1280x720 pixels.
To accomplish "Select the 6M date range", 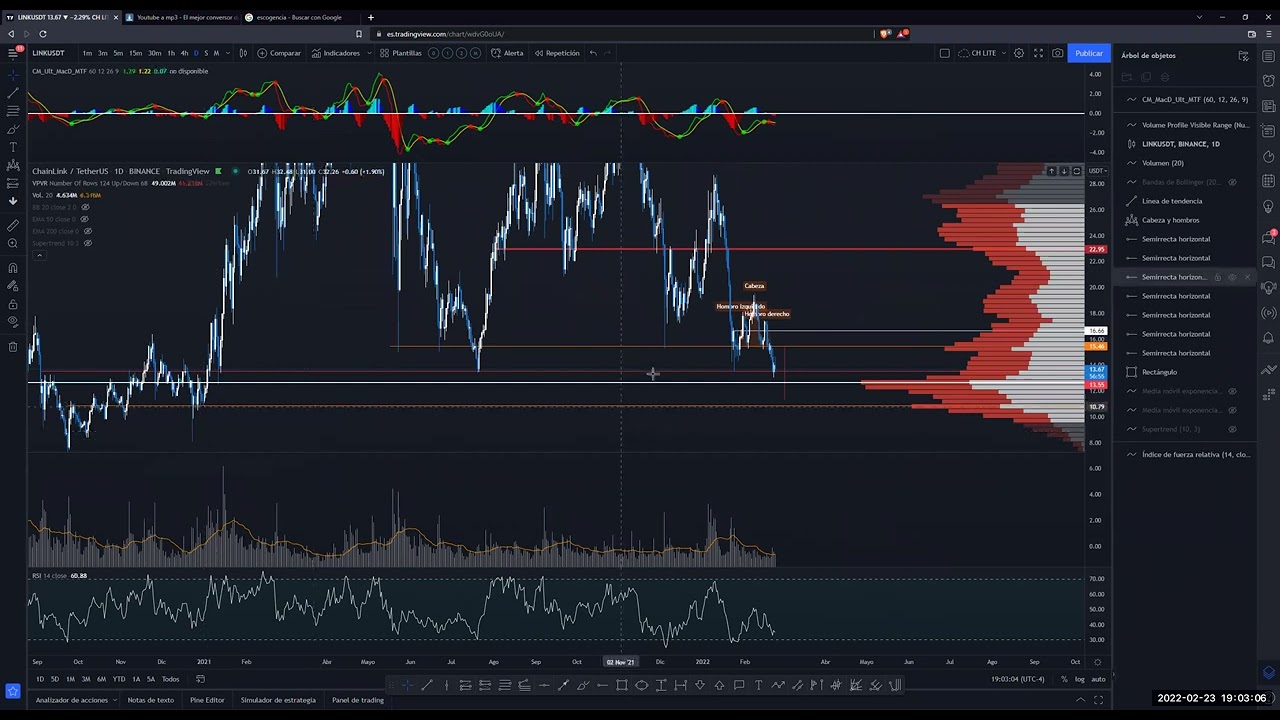I will pyautogui.click(x=101, y=679).
